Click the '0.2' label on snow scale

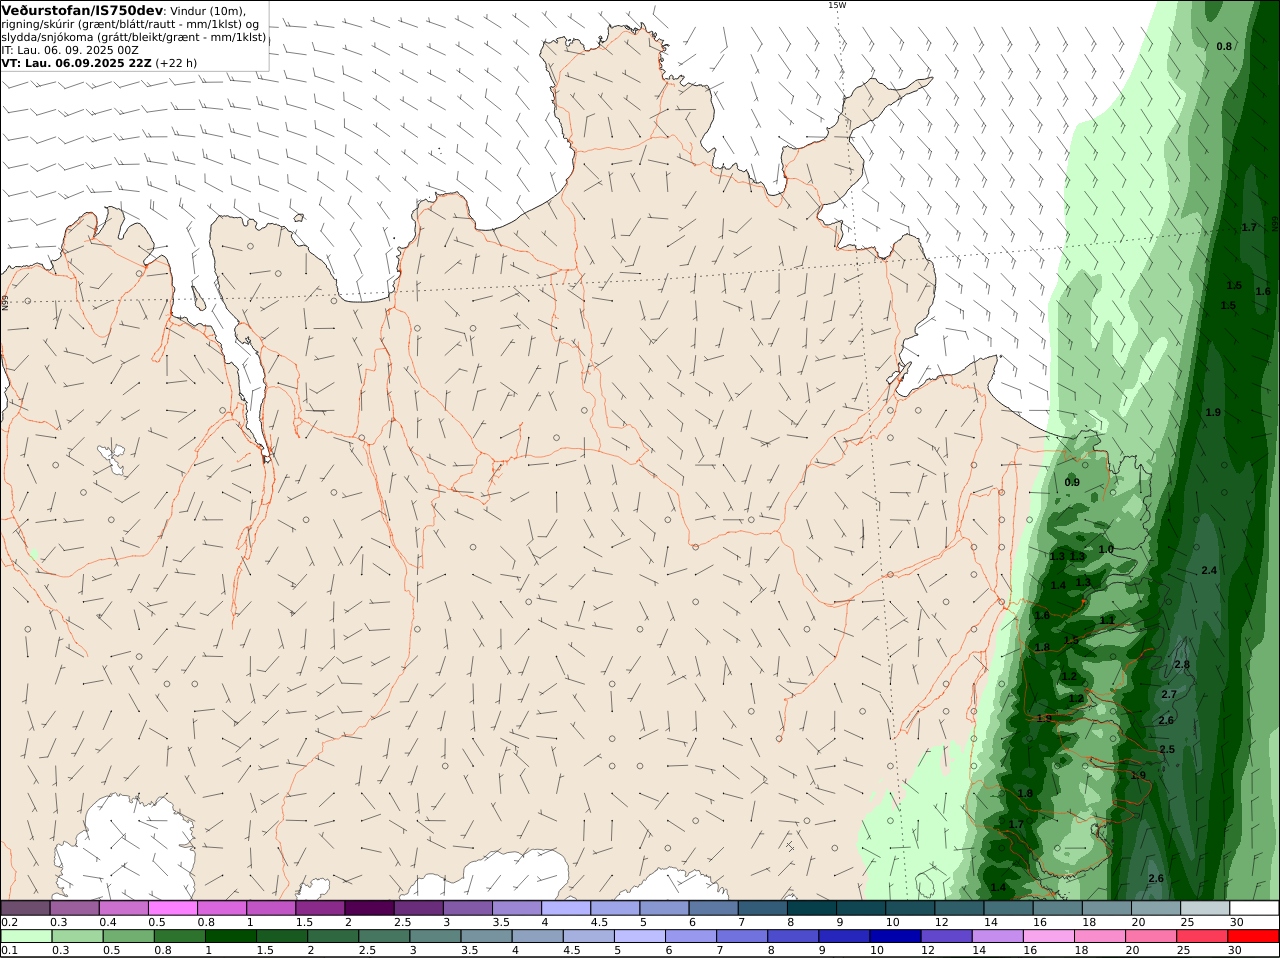click(x=8, y=922)
